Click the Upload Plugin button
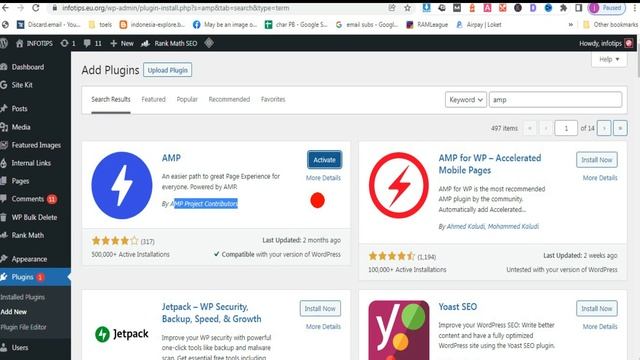Viewport: 640px width, 360px height. [x=167, y=70]
